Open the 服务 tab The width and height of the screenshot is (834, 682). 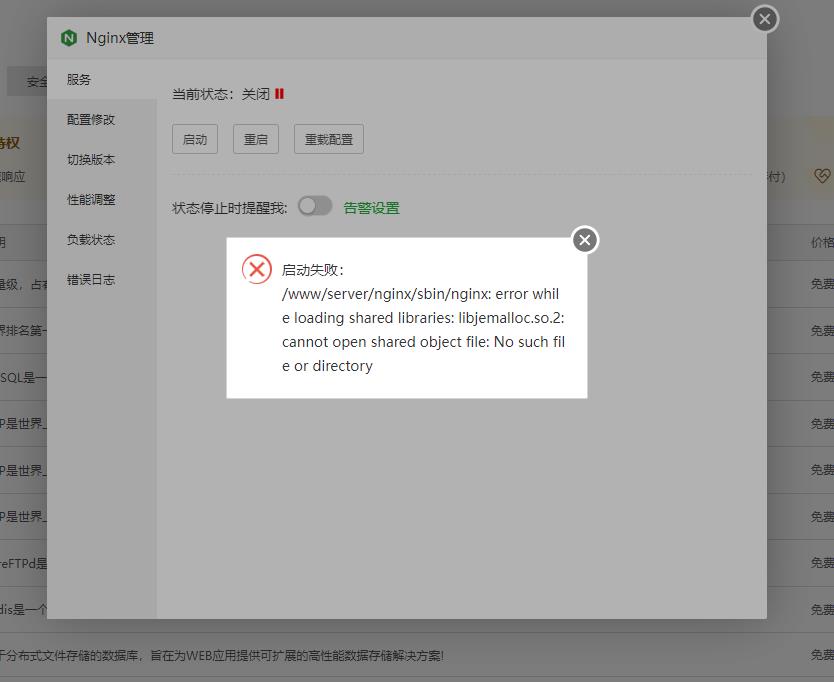point(102,80)
